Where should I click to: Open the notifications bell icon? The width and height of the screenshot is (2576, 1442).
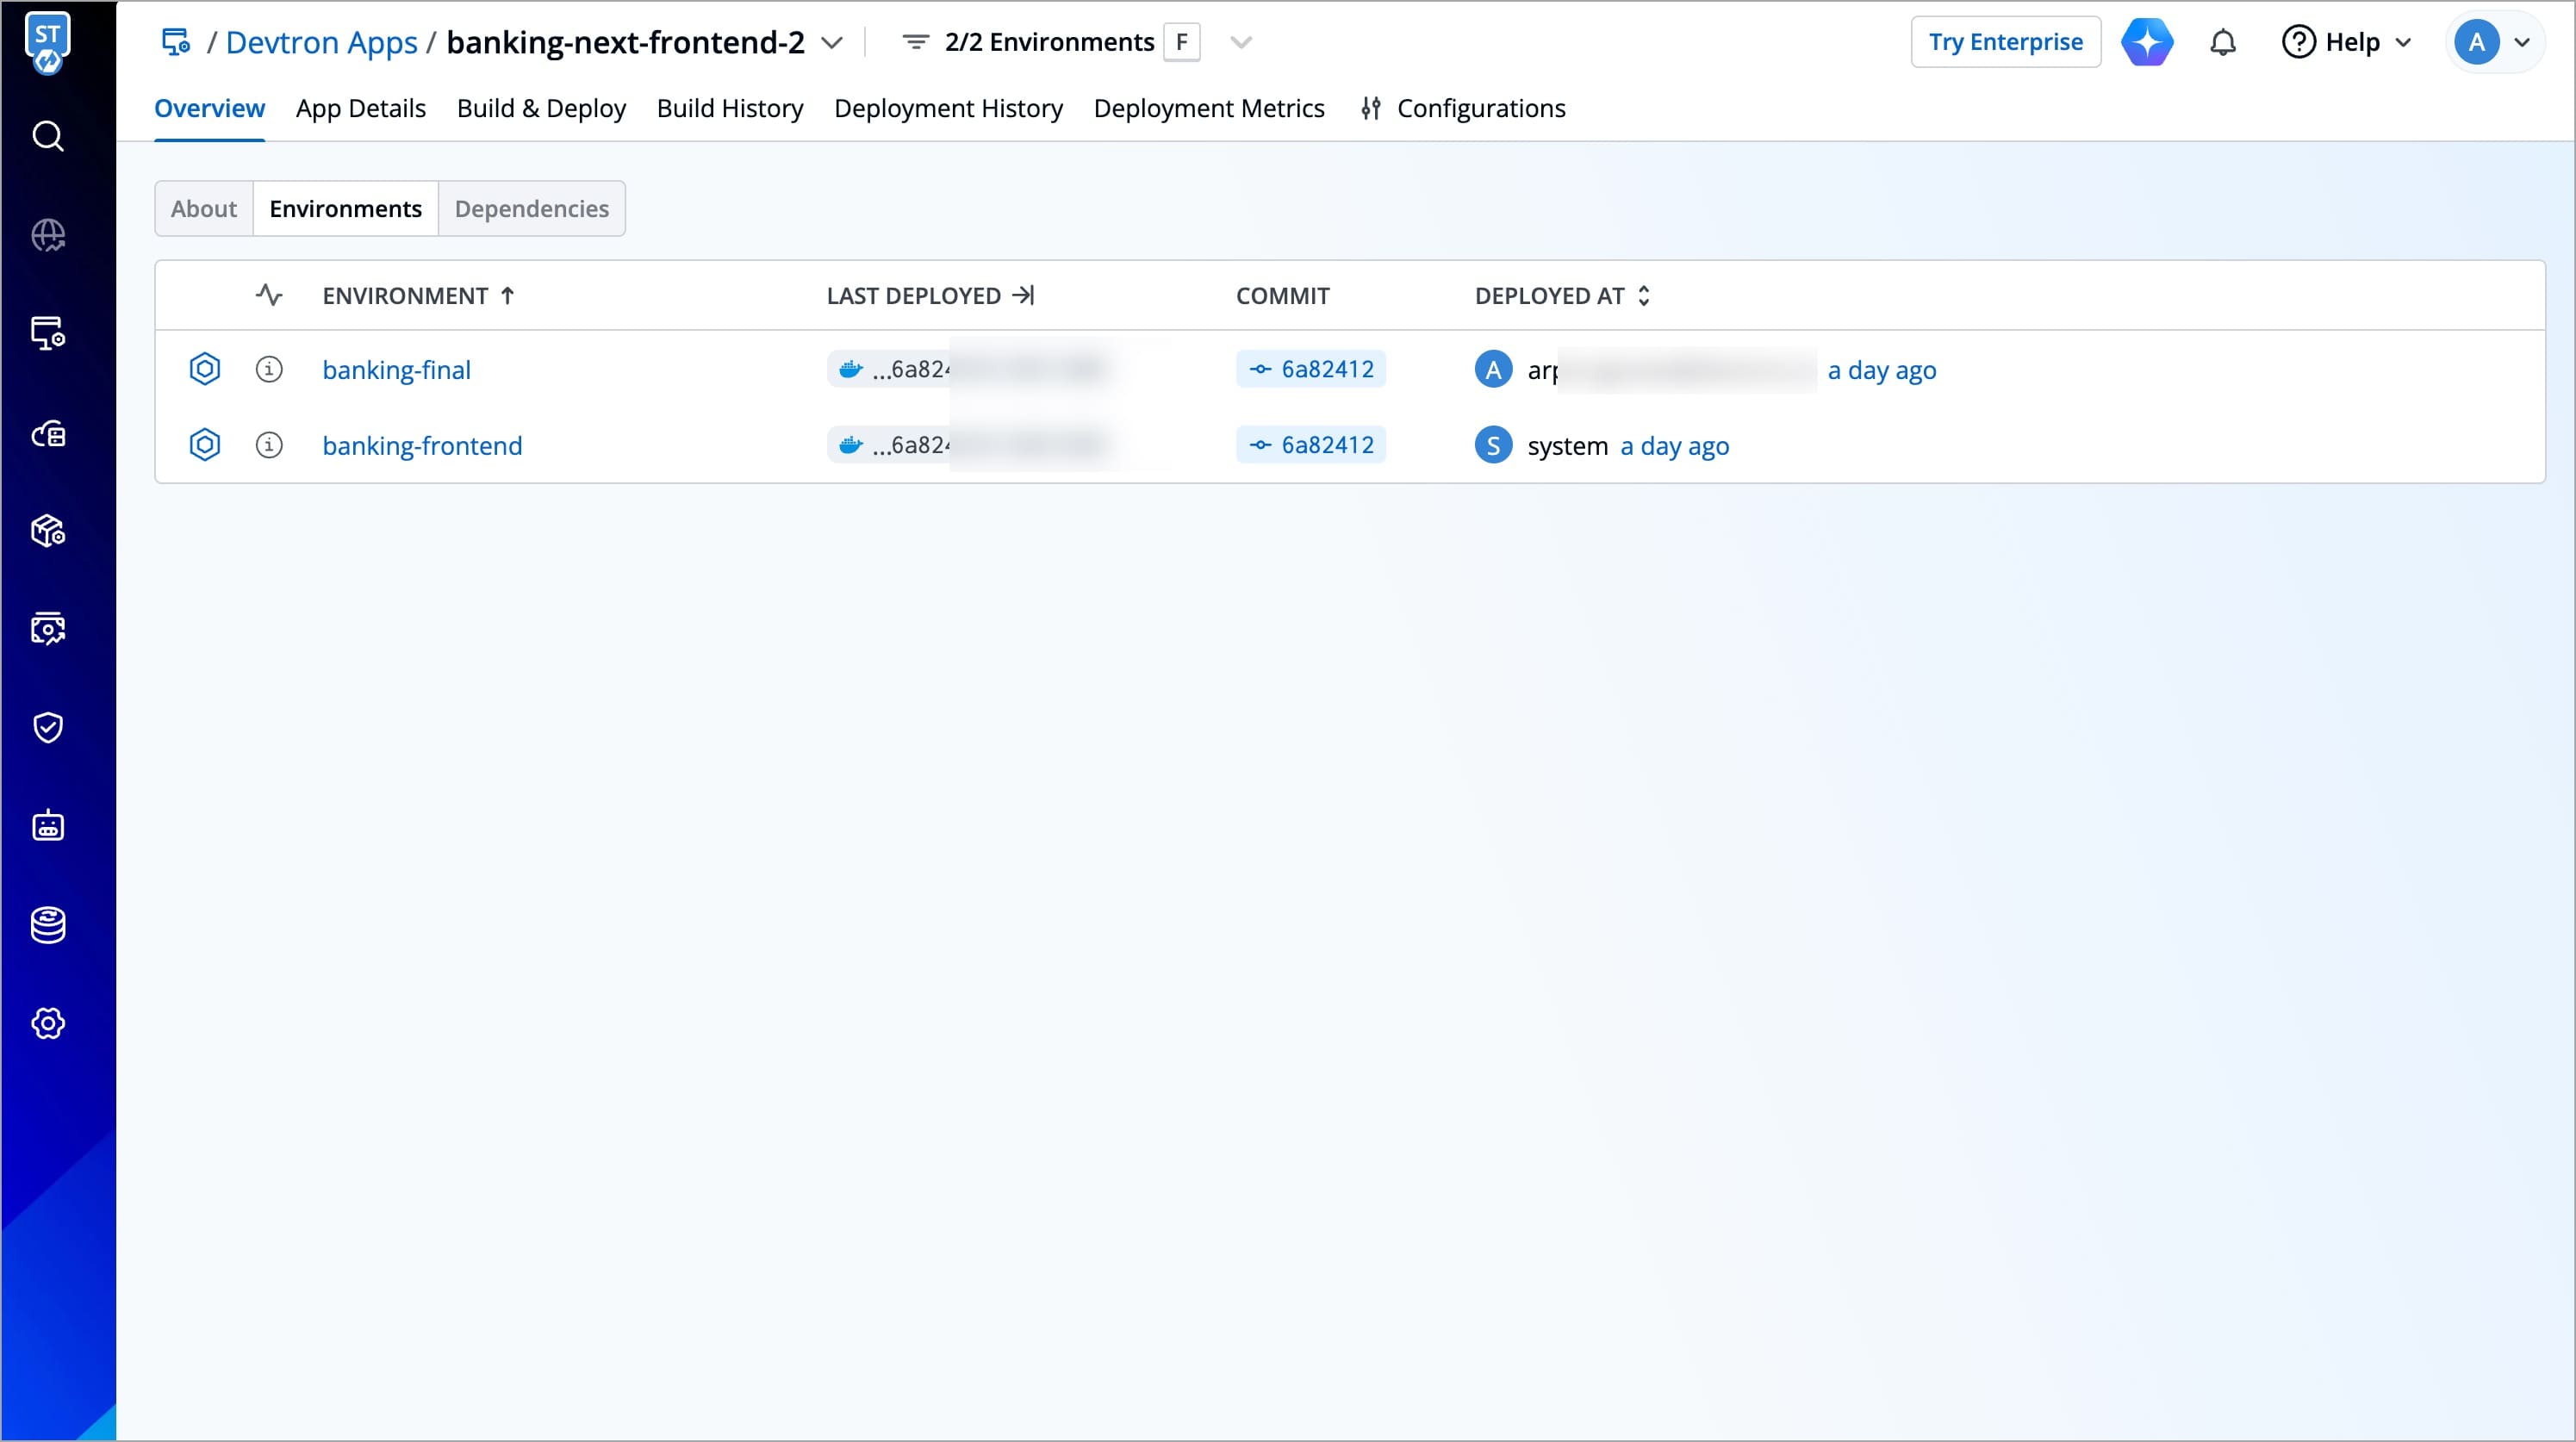2222,42
